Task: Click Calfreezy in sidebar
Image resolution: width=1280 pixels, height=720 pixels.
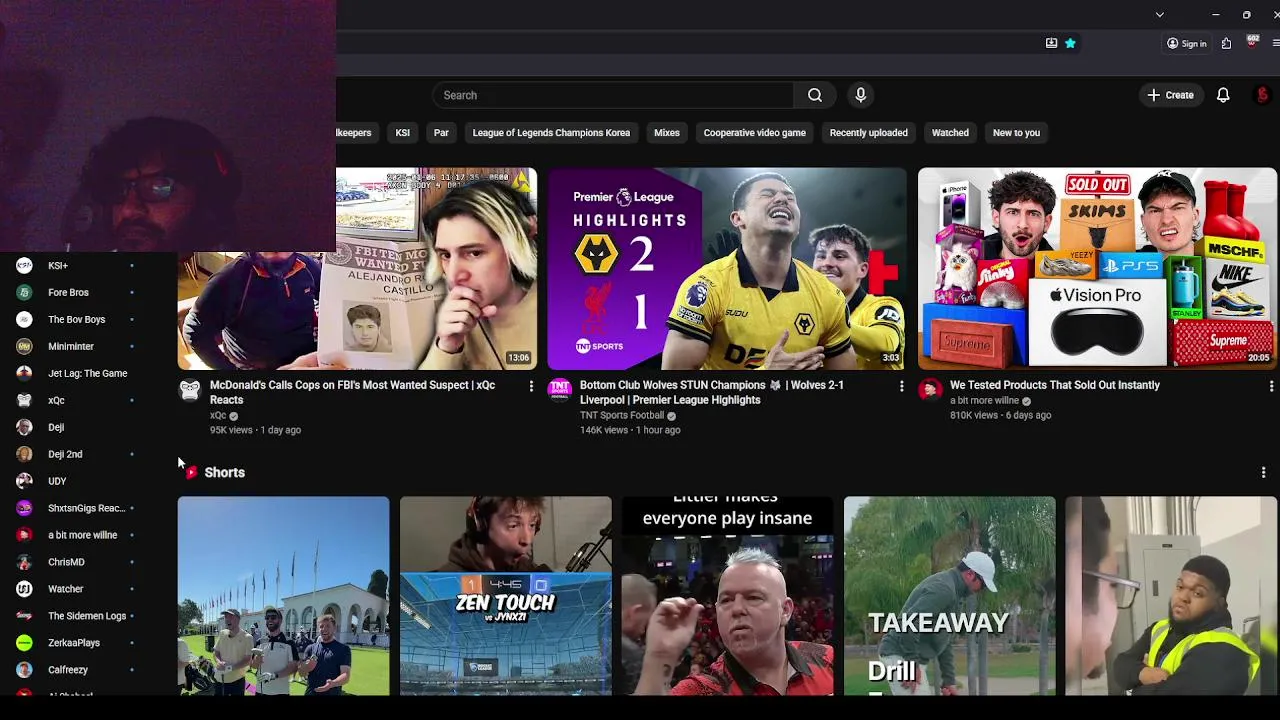Action: (x=68, y=670)
